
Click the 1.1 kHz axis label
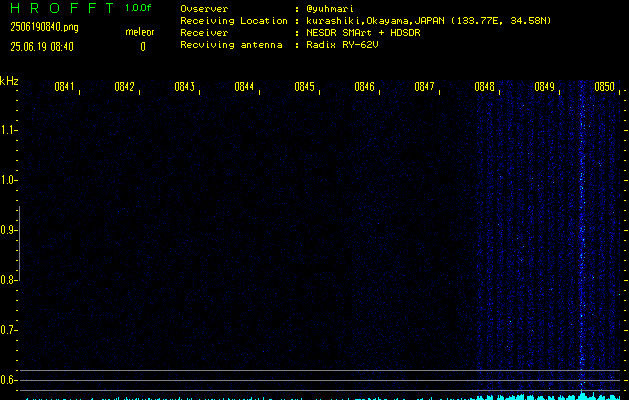[7, 130]
